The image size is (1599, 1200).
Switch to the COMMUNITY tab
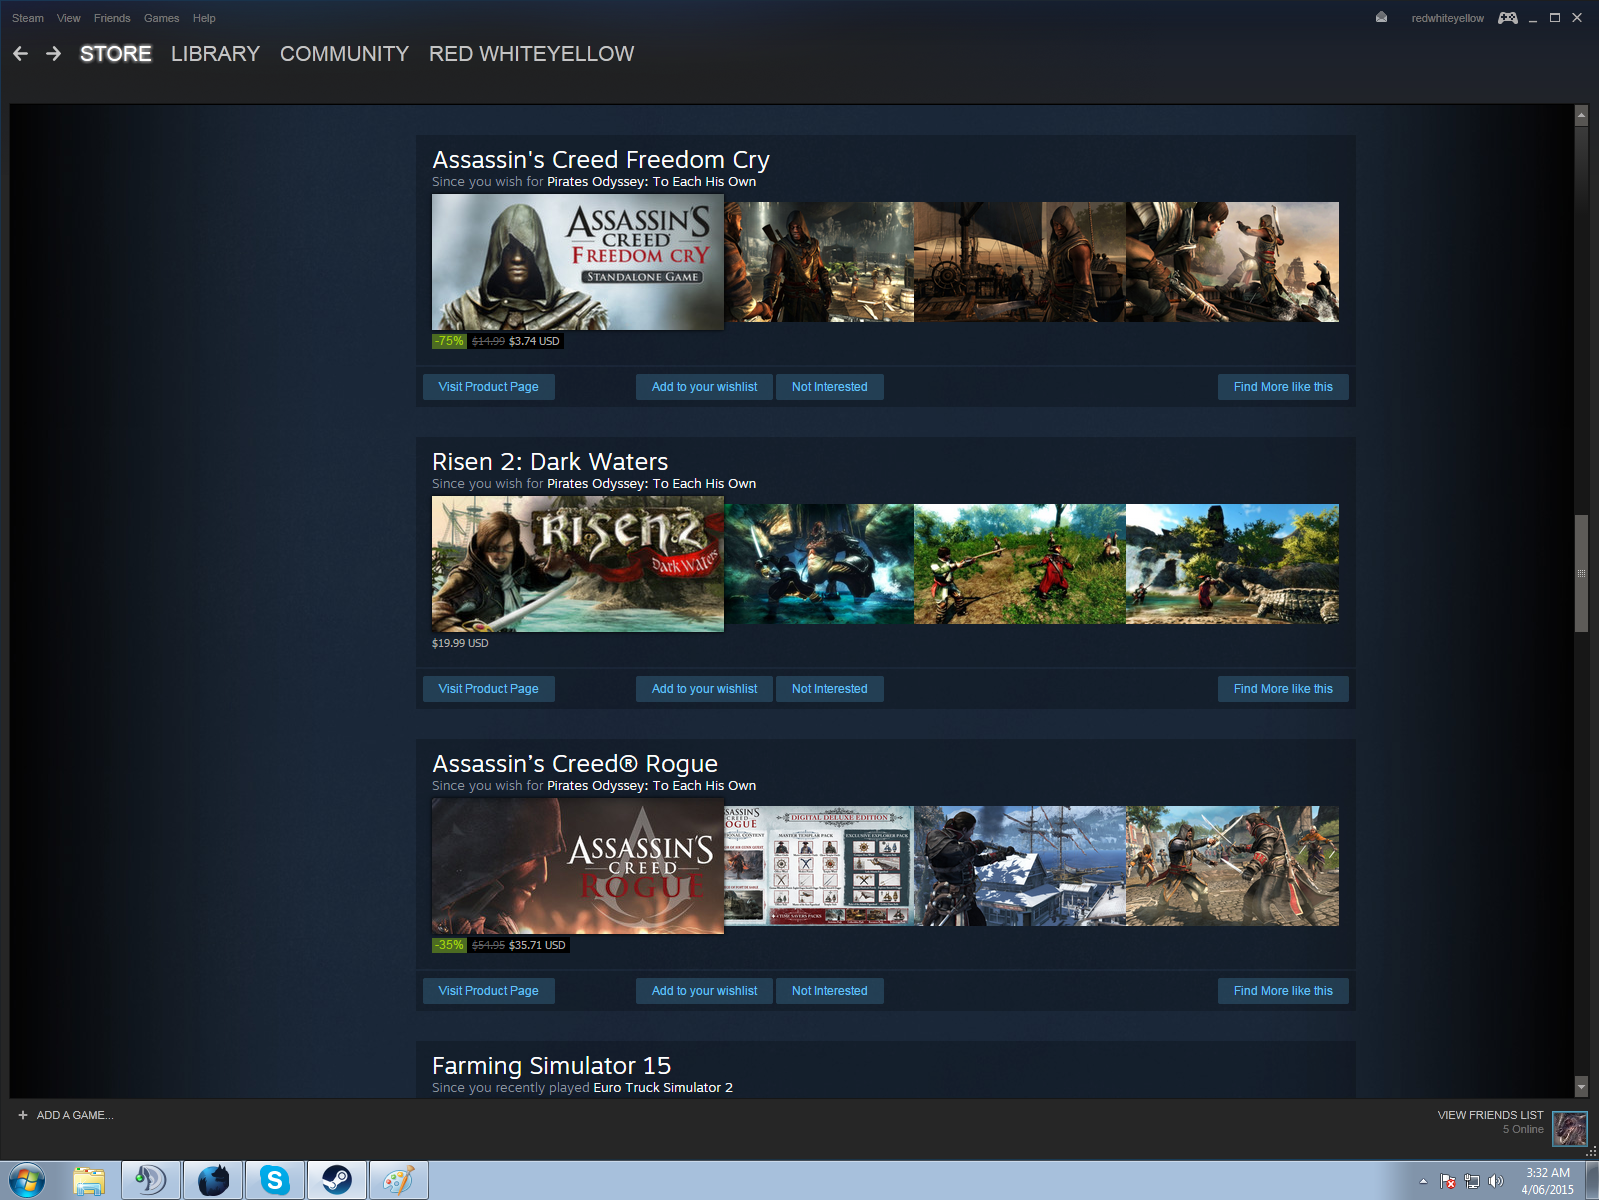tap(344, 54)
